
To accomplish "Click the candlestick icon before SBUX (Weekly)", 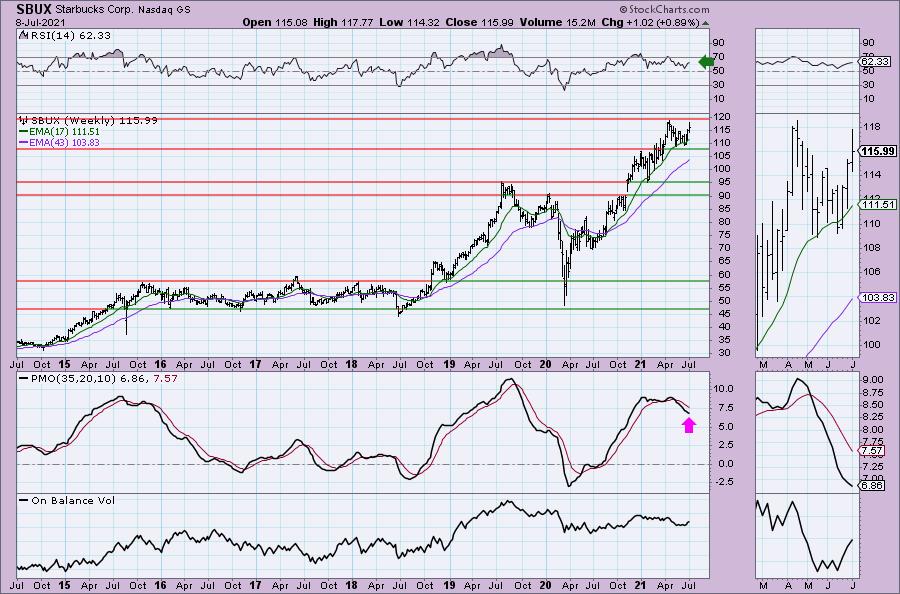I will click(x=24, y=121).
